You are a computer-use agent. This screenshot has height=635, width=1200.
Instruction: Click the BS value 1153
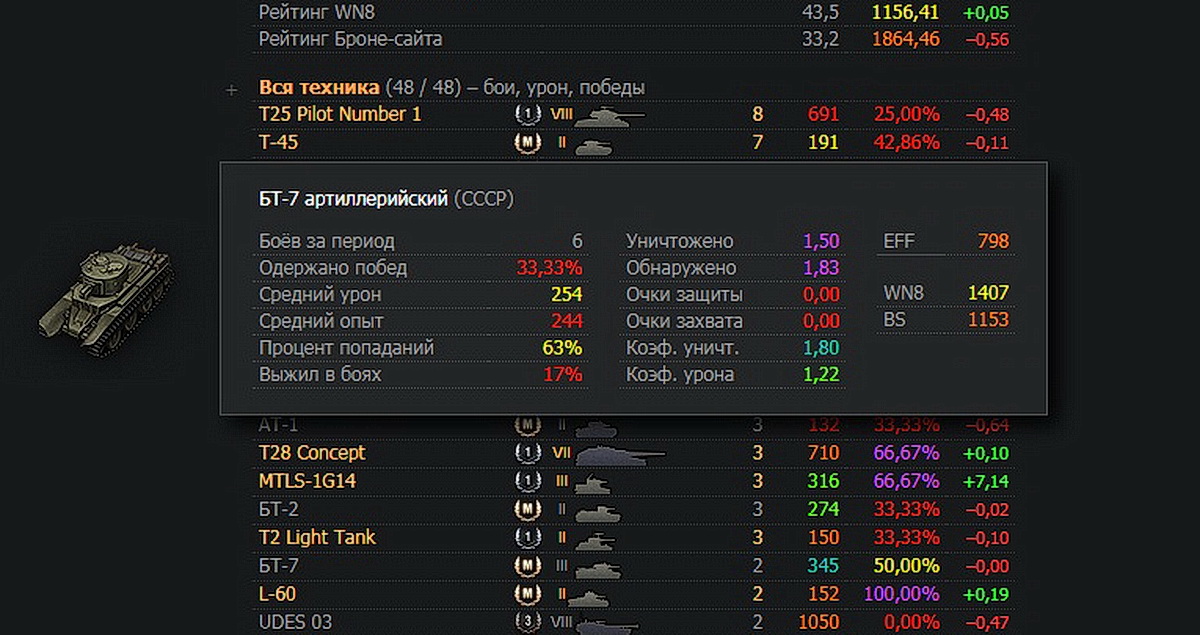[x=989, y=320]
